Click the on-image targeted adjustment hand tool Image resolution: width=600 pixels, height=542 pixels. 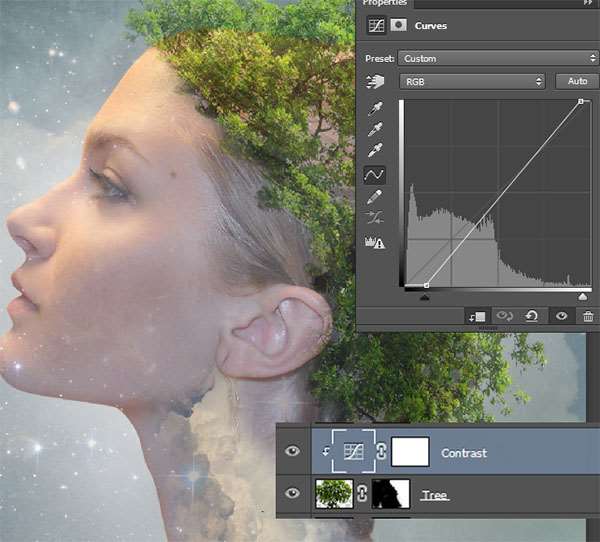click(376, 81)
